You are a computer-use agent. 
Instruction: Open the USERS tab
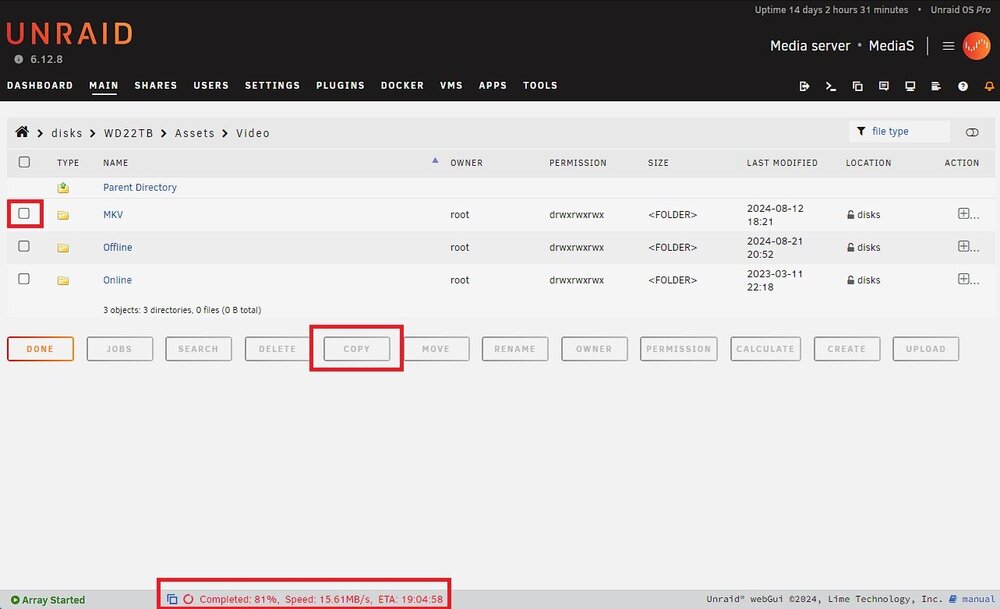click(x=211, y=85)
